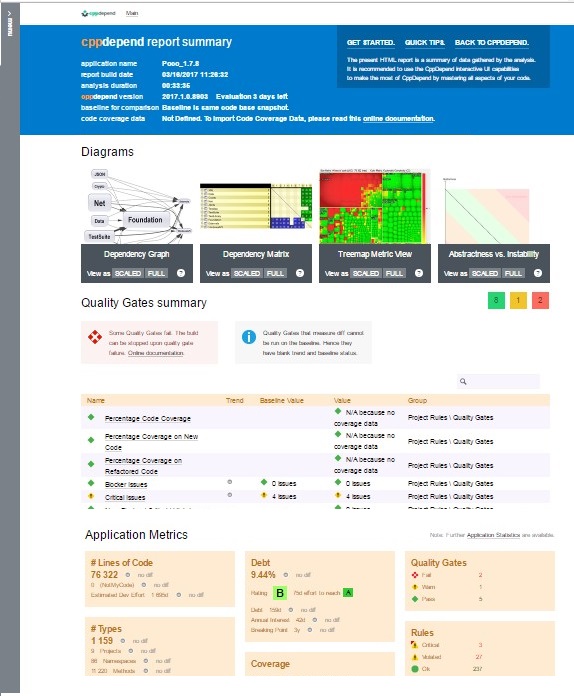
Task: Click the Main menu link
Action: coord(132,13)
